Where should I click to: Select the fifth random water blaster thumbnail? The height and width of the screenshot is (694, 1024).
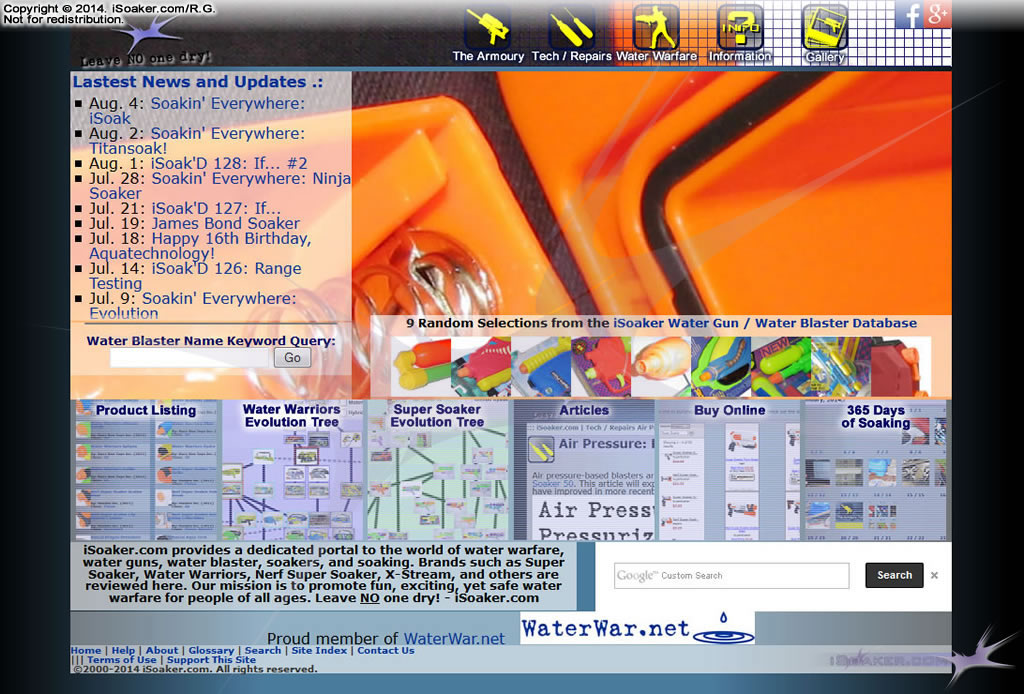point(661,366)
